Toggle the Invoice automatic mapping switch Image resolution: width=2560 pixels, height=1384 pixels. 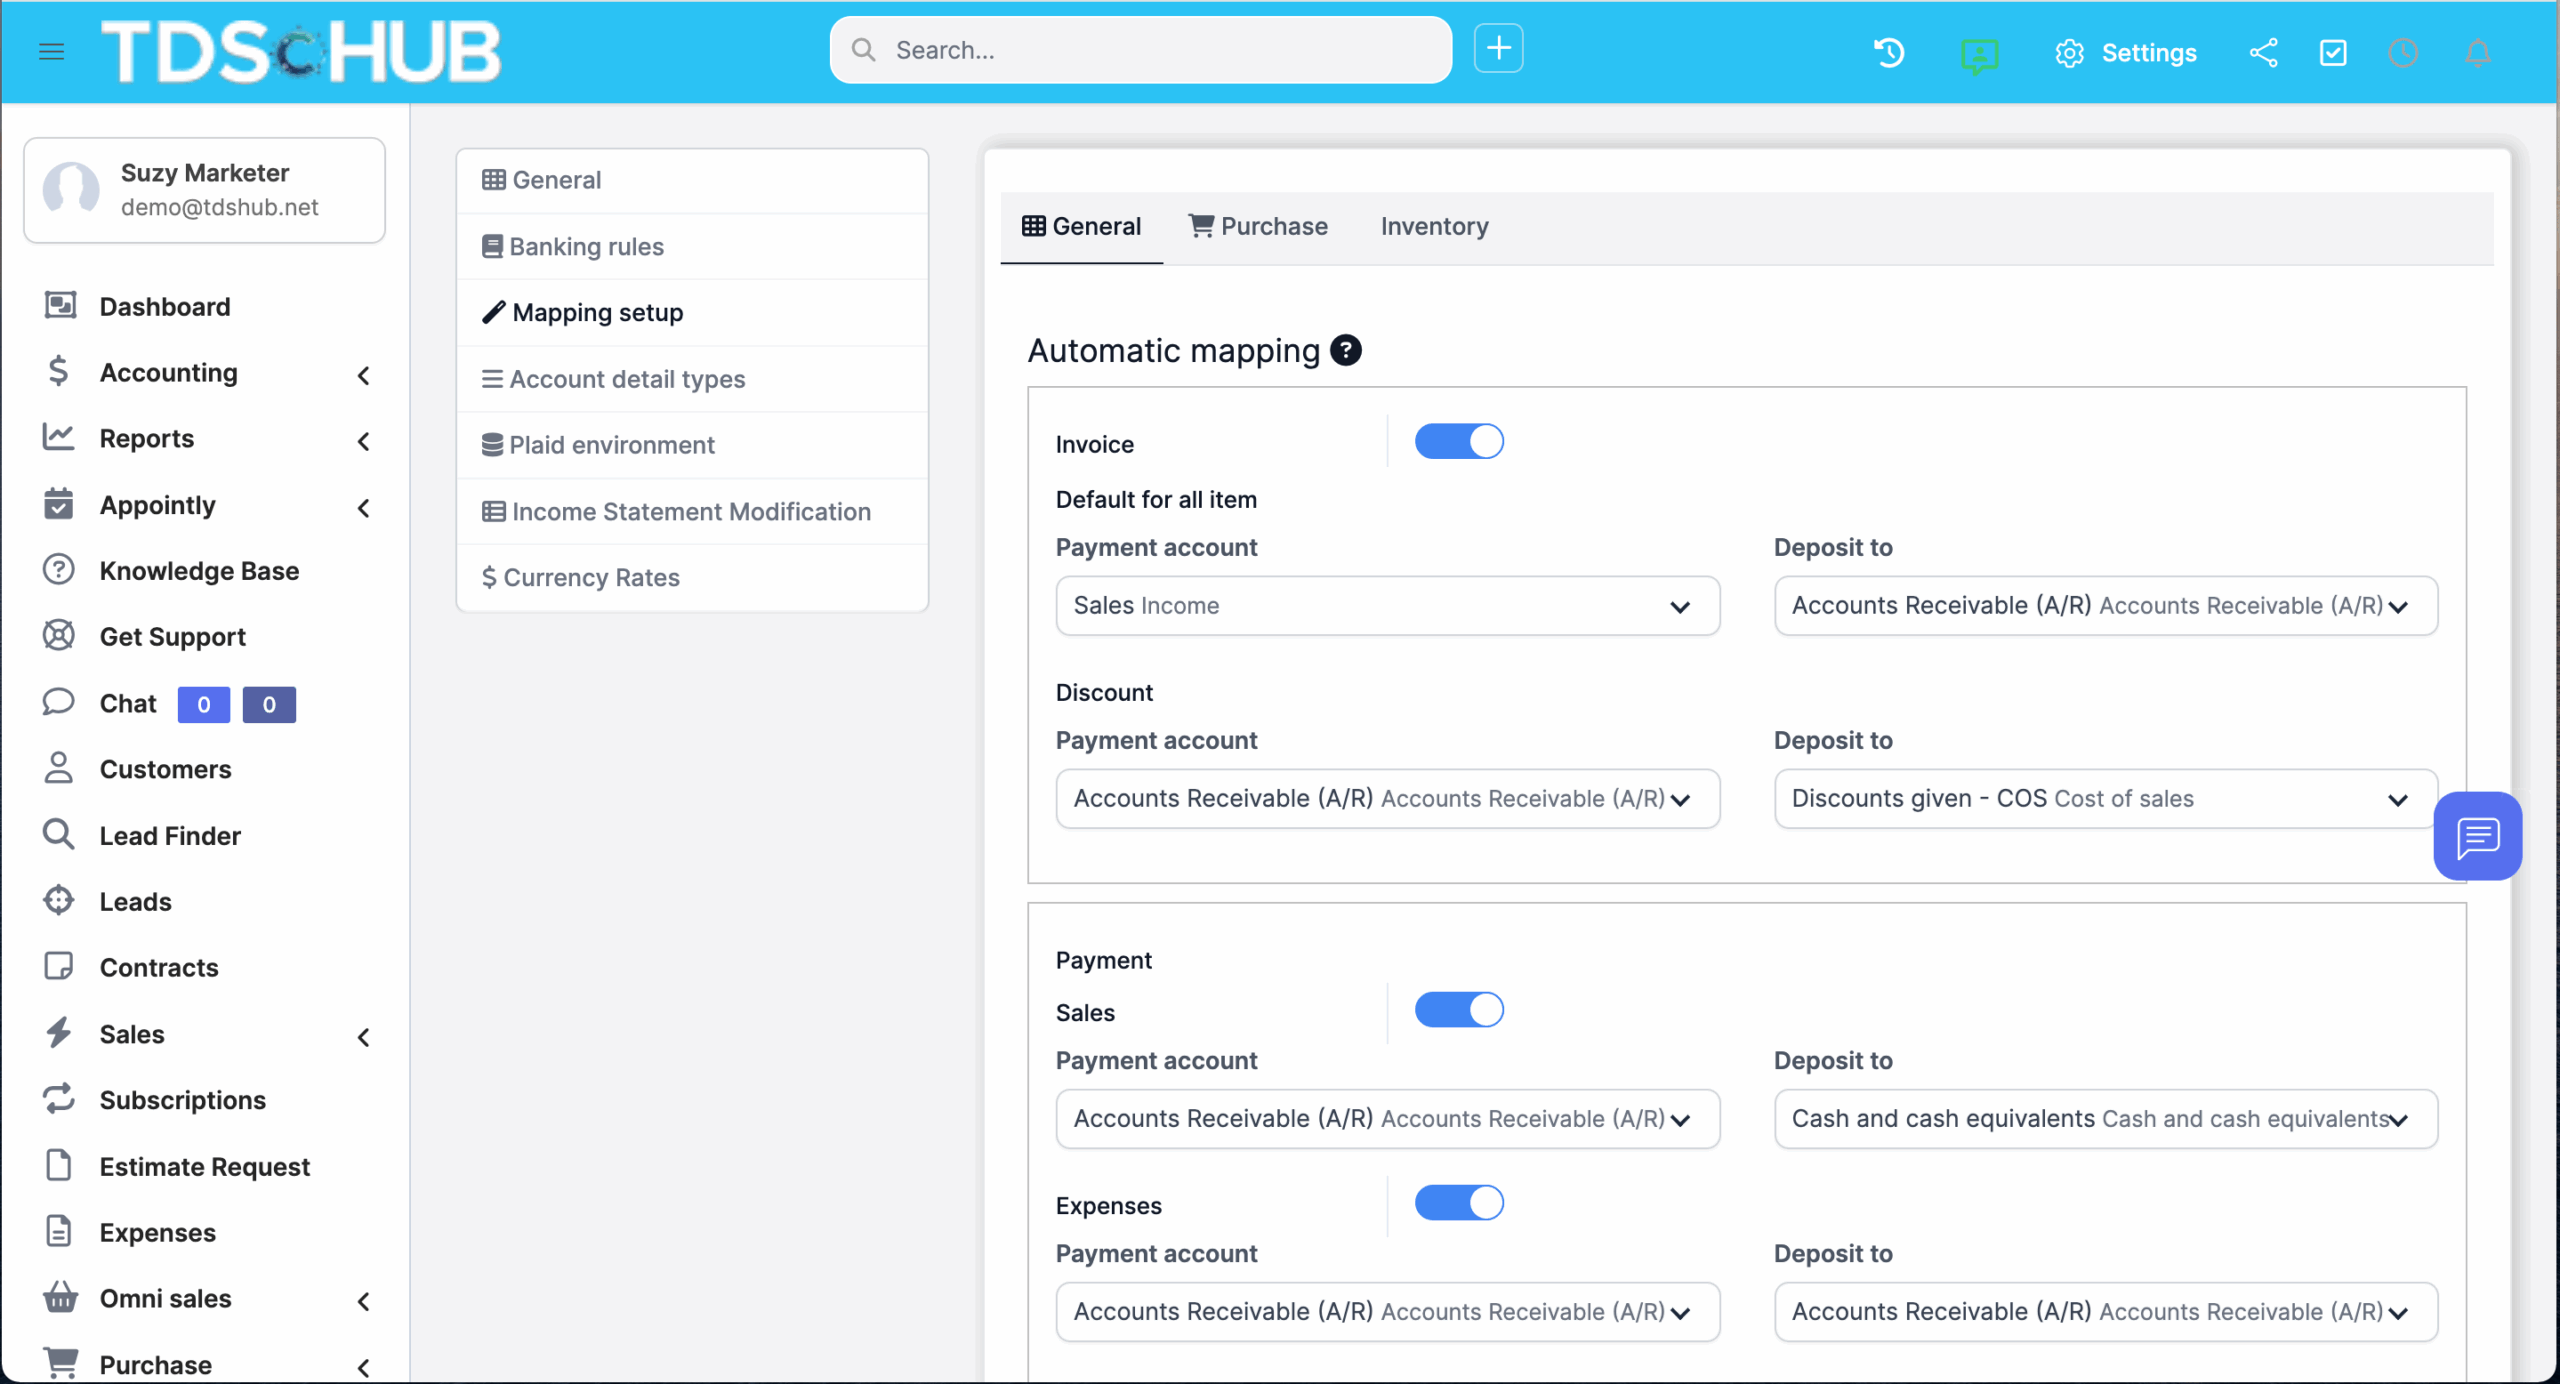(x=1458, y=441)
